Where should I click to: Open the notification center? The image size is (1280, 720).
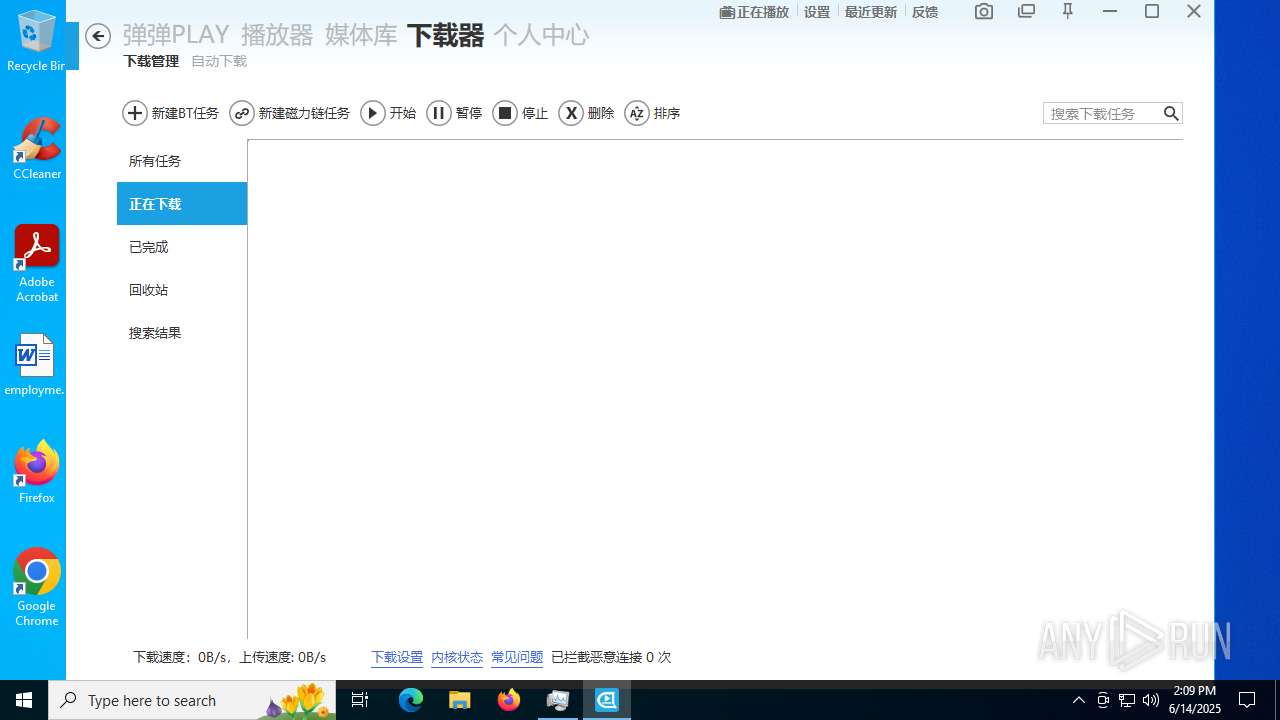pyautogui.click(x=1247, y=700)
